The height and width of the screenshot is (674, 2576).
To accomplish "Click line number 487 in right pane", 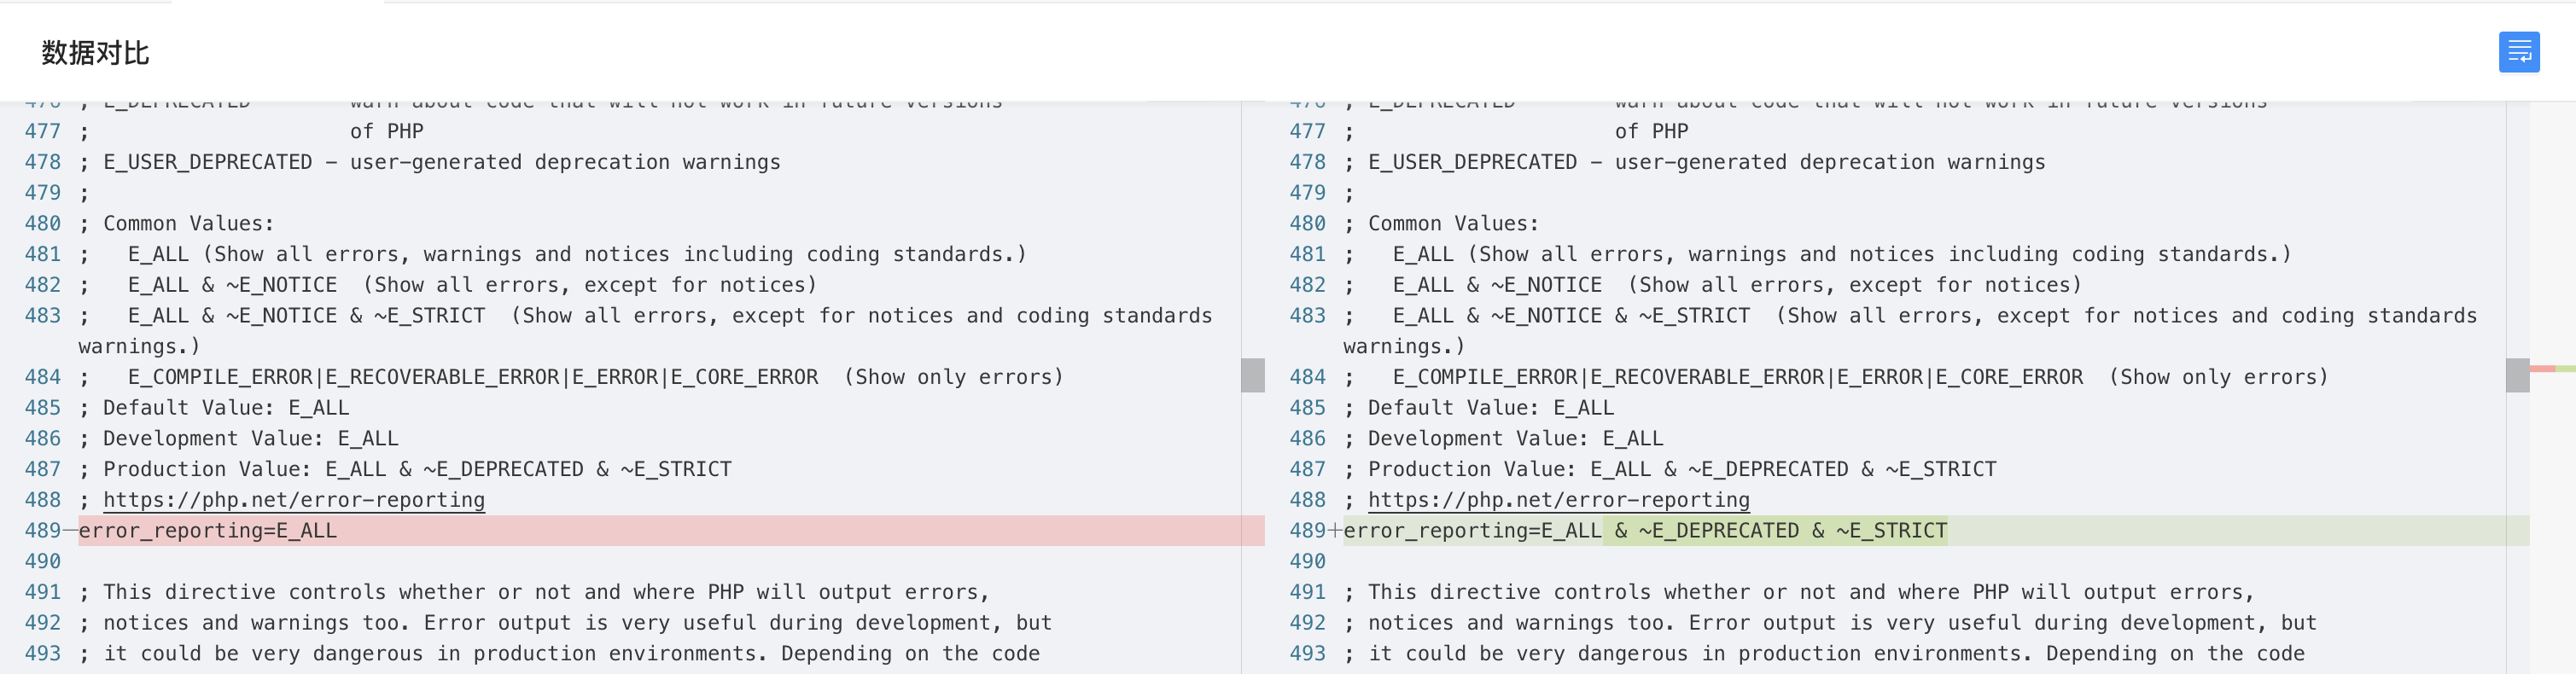I will point(1307,469).
